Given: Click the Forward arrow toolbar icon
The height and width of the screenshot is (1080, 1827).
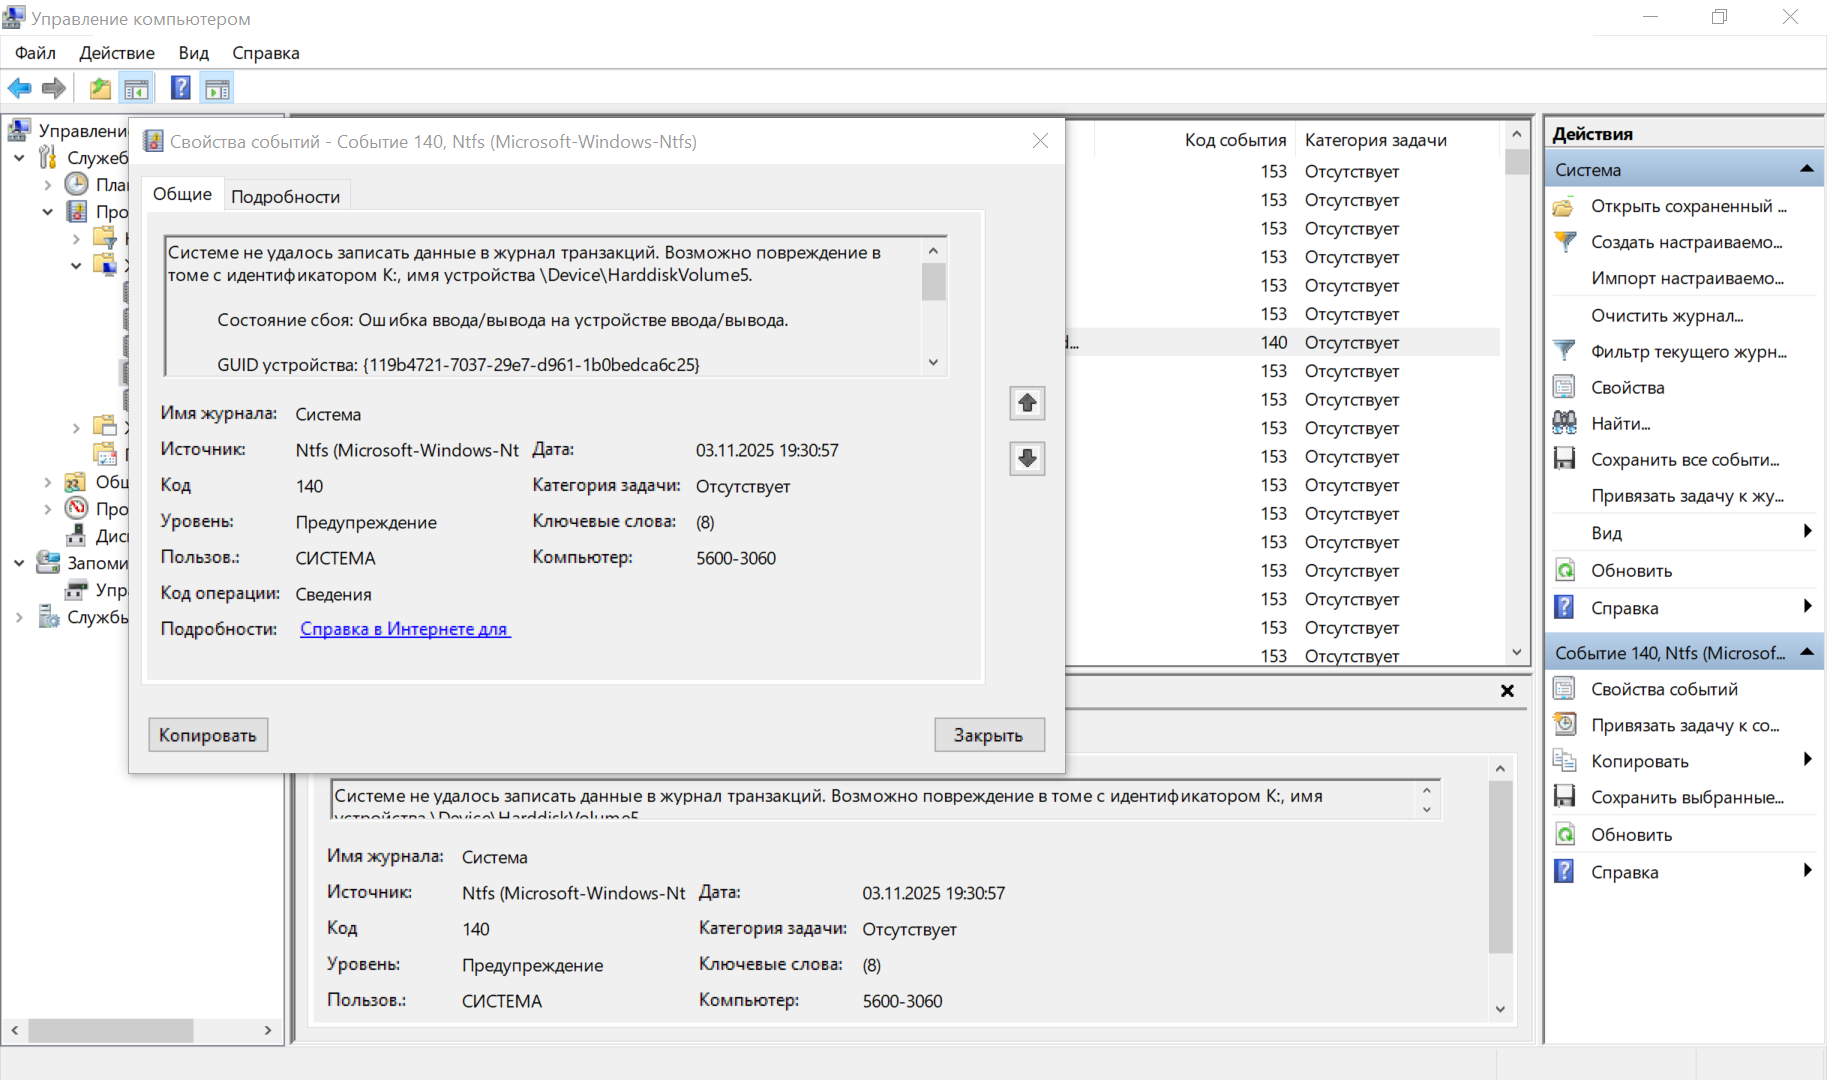Looking at the screenshot, I should (x=54, y=89).
